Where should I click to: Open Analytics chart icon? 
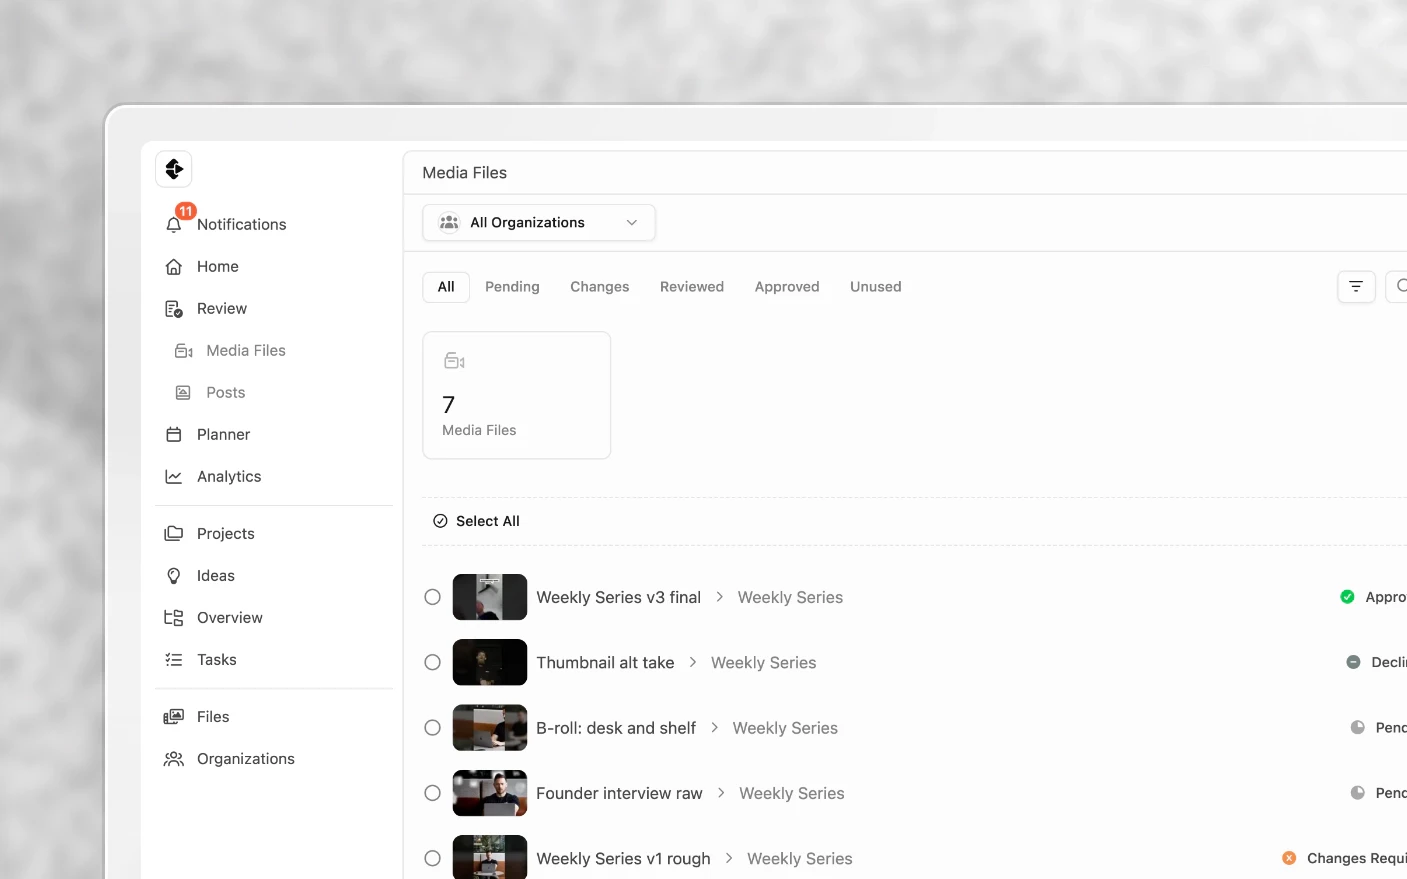click(174, 477)
